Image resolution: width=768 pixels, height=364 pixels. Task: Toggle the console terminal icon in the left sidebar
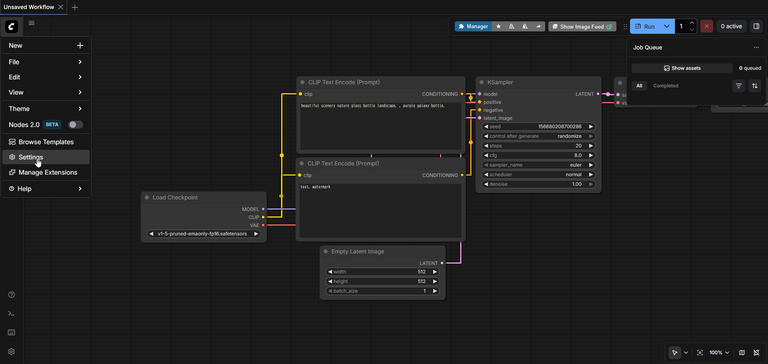tap(12, 314)
